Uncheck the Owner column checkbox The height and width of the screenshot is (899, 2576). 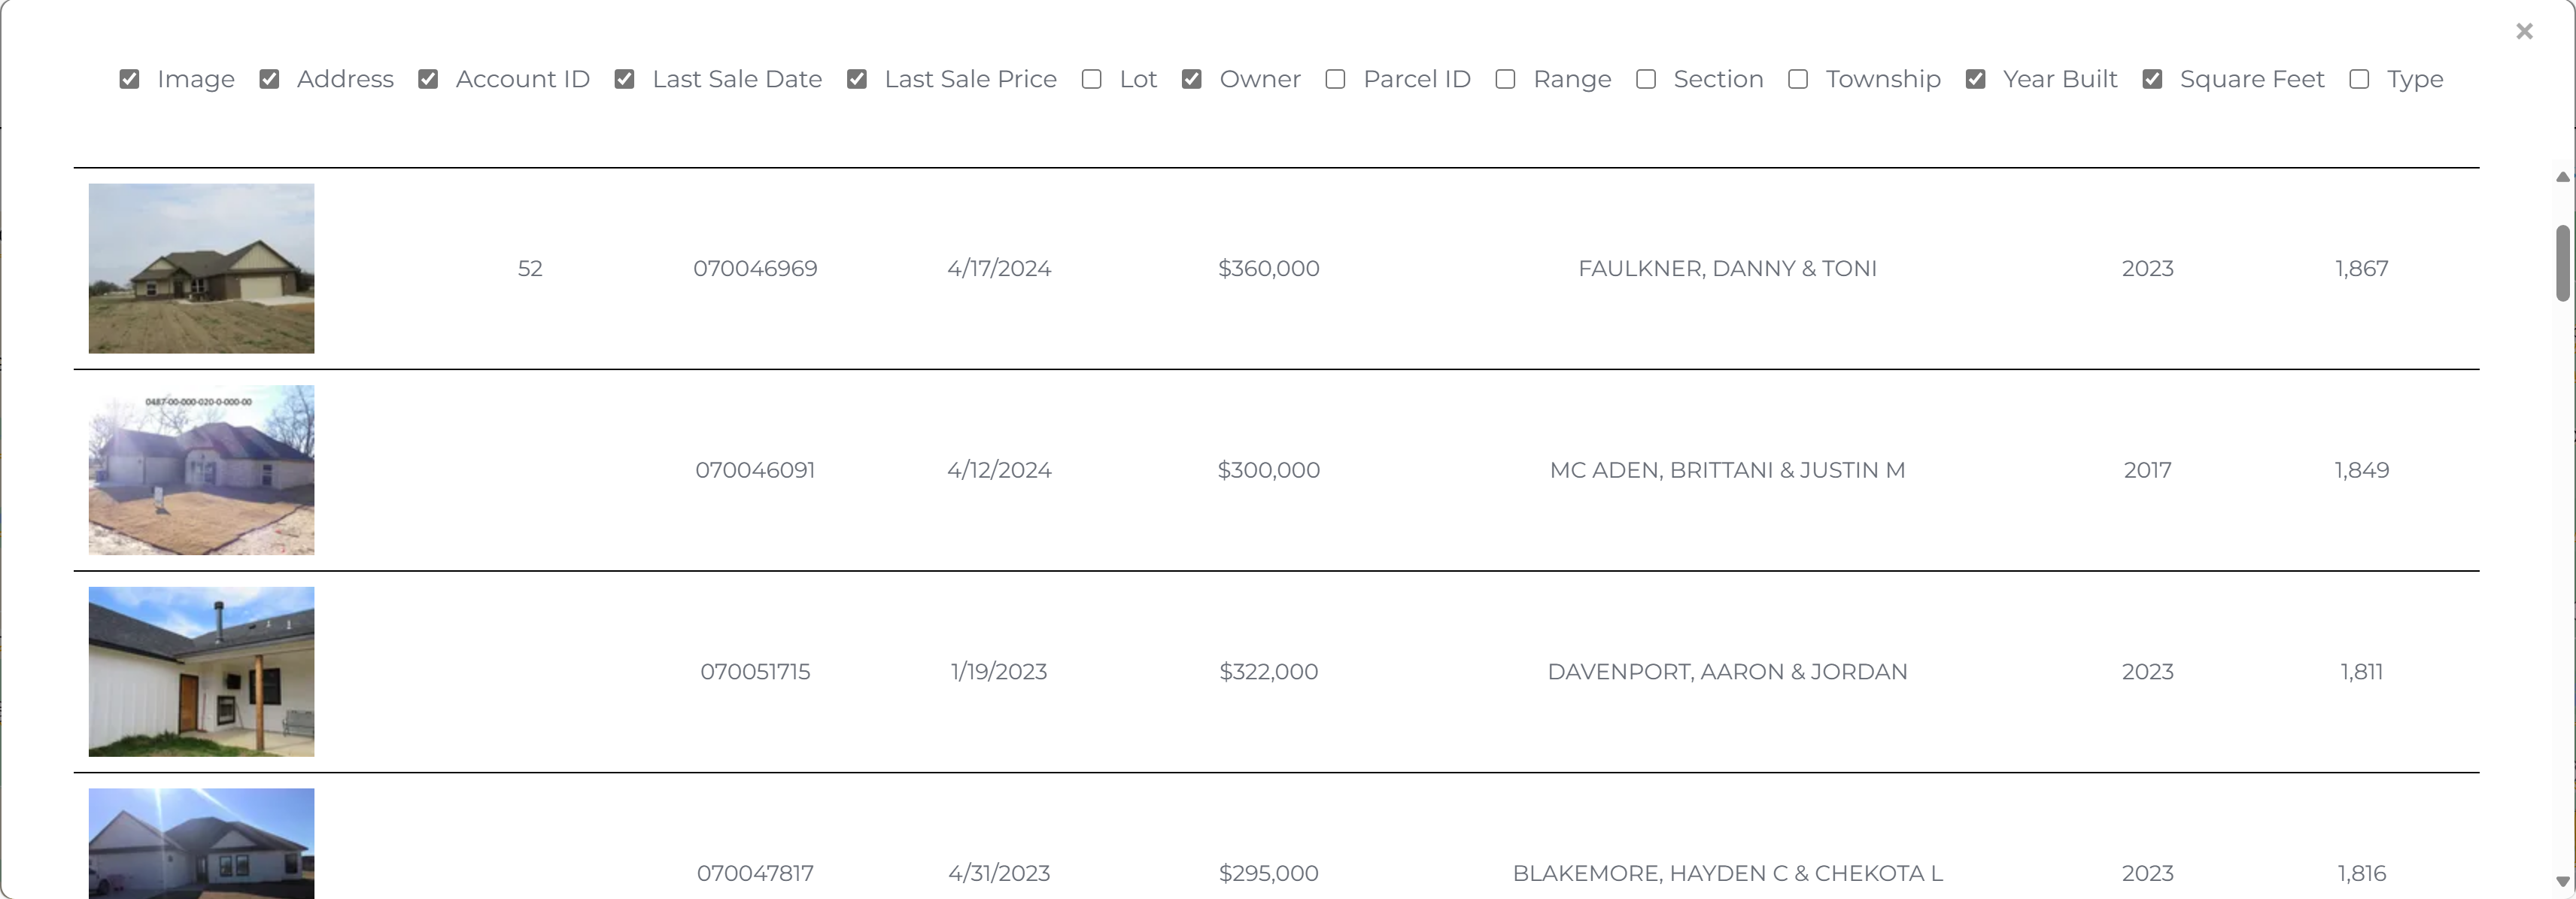[x=1192, y=79]
